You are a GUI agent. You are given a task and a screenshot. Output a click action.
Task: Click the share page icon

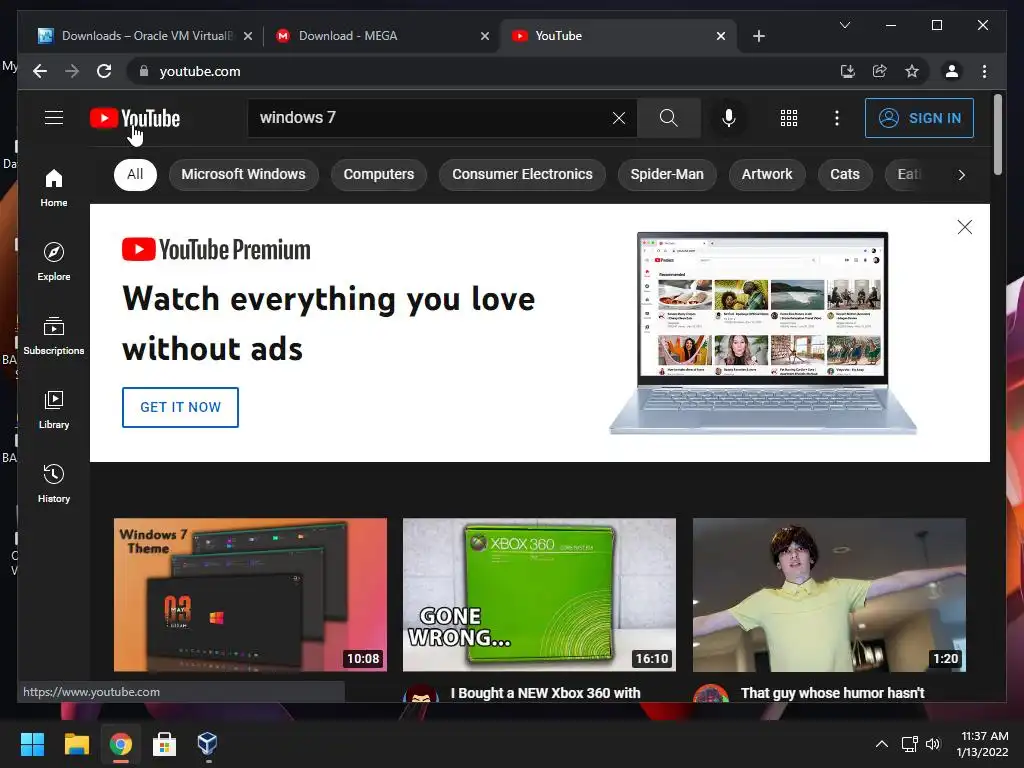click(x=880, y=71)
